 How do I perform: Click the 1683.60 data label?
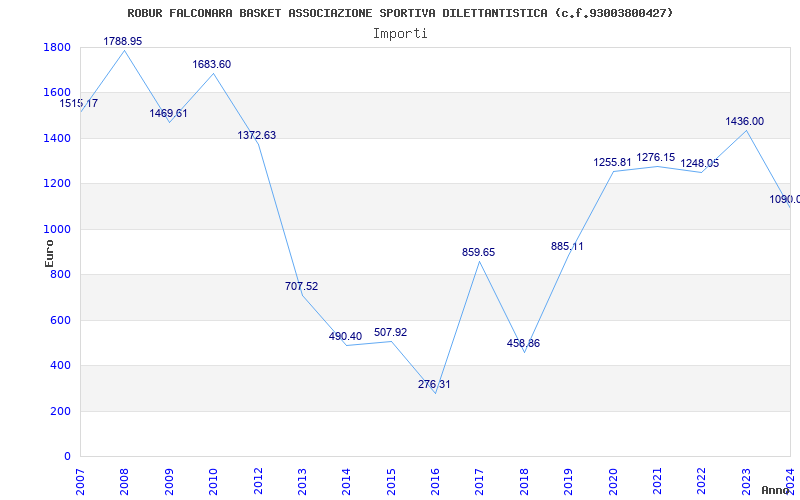click(x=212, y=64)
